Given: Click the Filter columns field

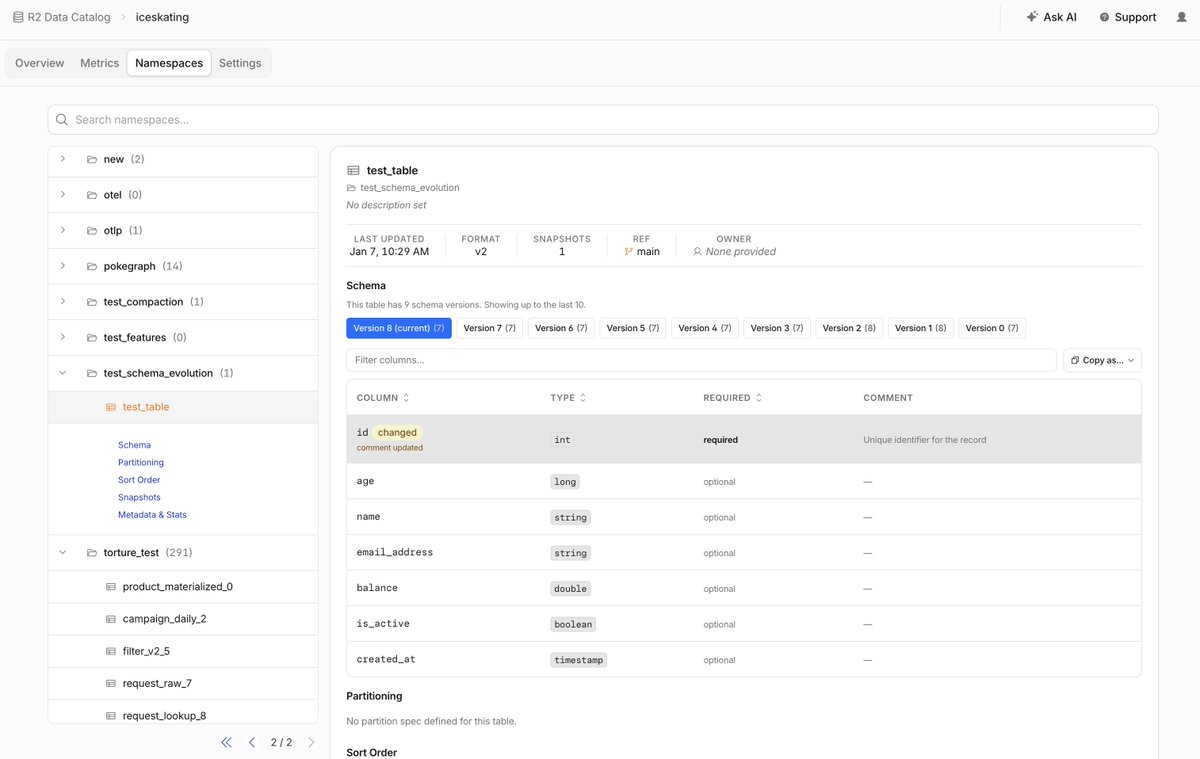Looking at the screenshot, I should pos(701,360).
